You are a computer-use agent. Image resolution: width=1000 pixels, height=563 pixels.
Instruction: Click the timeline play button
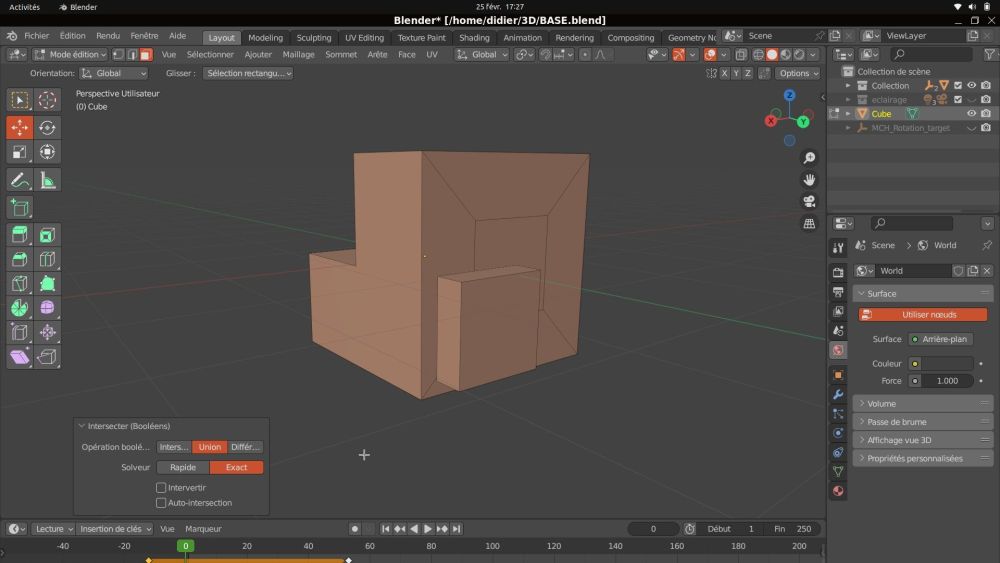[428, 529]
